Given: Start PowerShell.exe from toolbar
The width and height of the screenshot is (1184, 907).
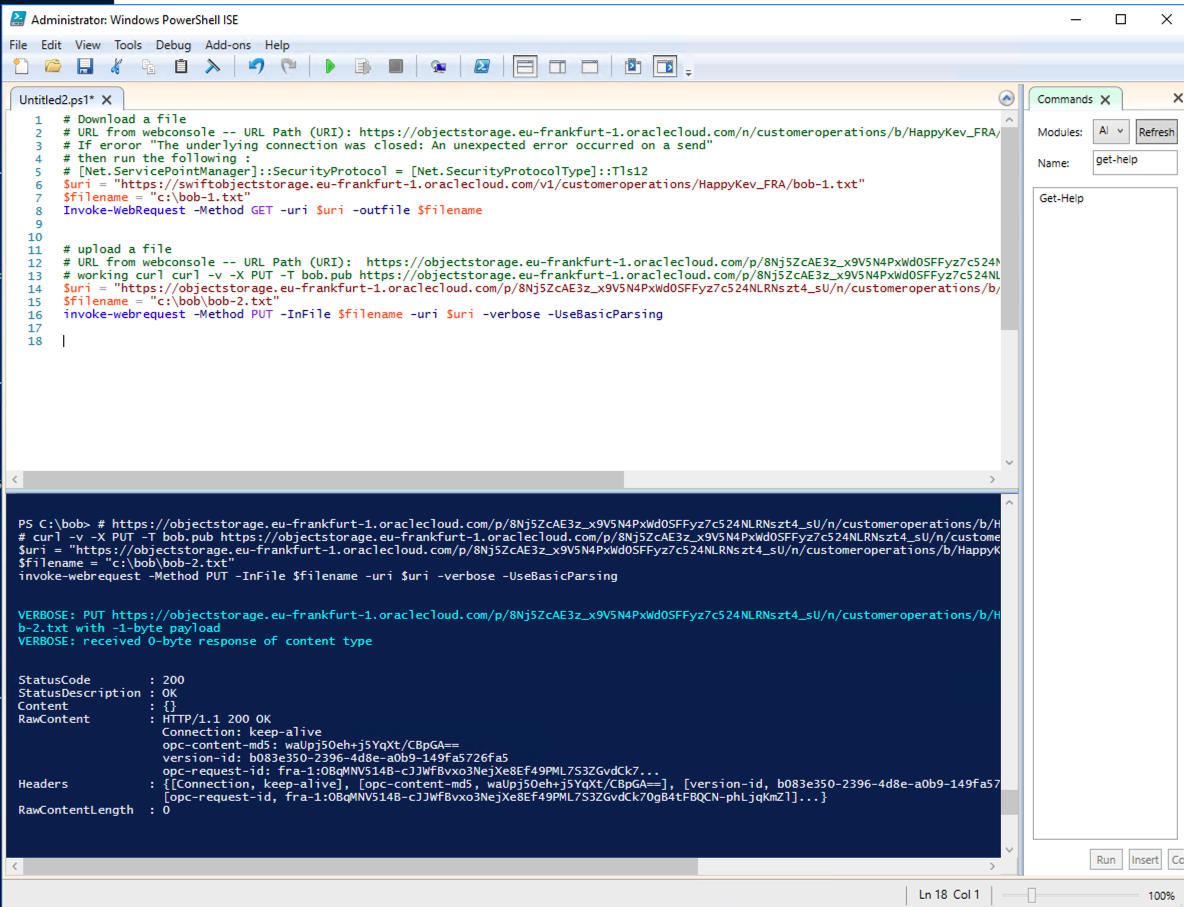Looking at the screenshot, I should click(x=481, y=66).
